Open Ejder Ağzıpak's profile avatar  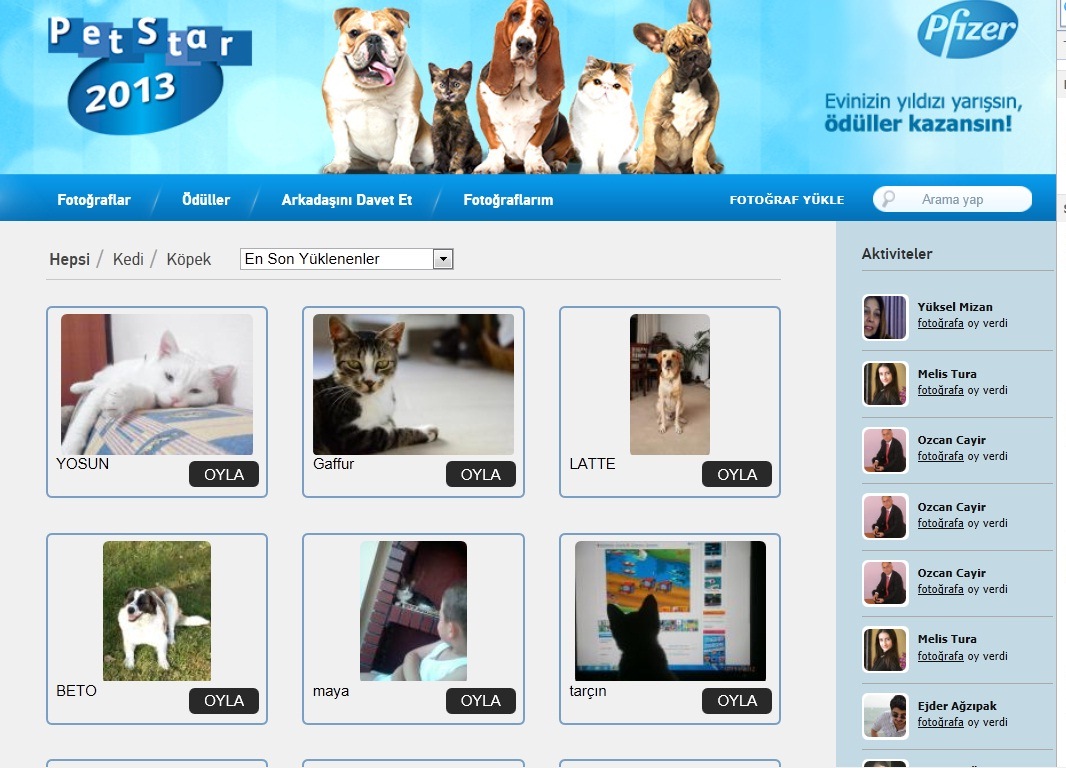click(885, 716)
